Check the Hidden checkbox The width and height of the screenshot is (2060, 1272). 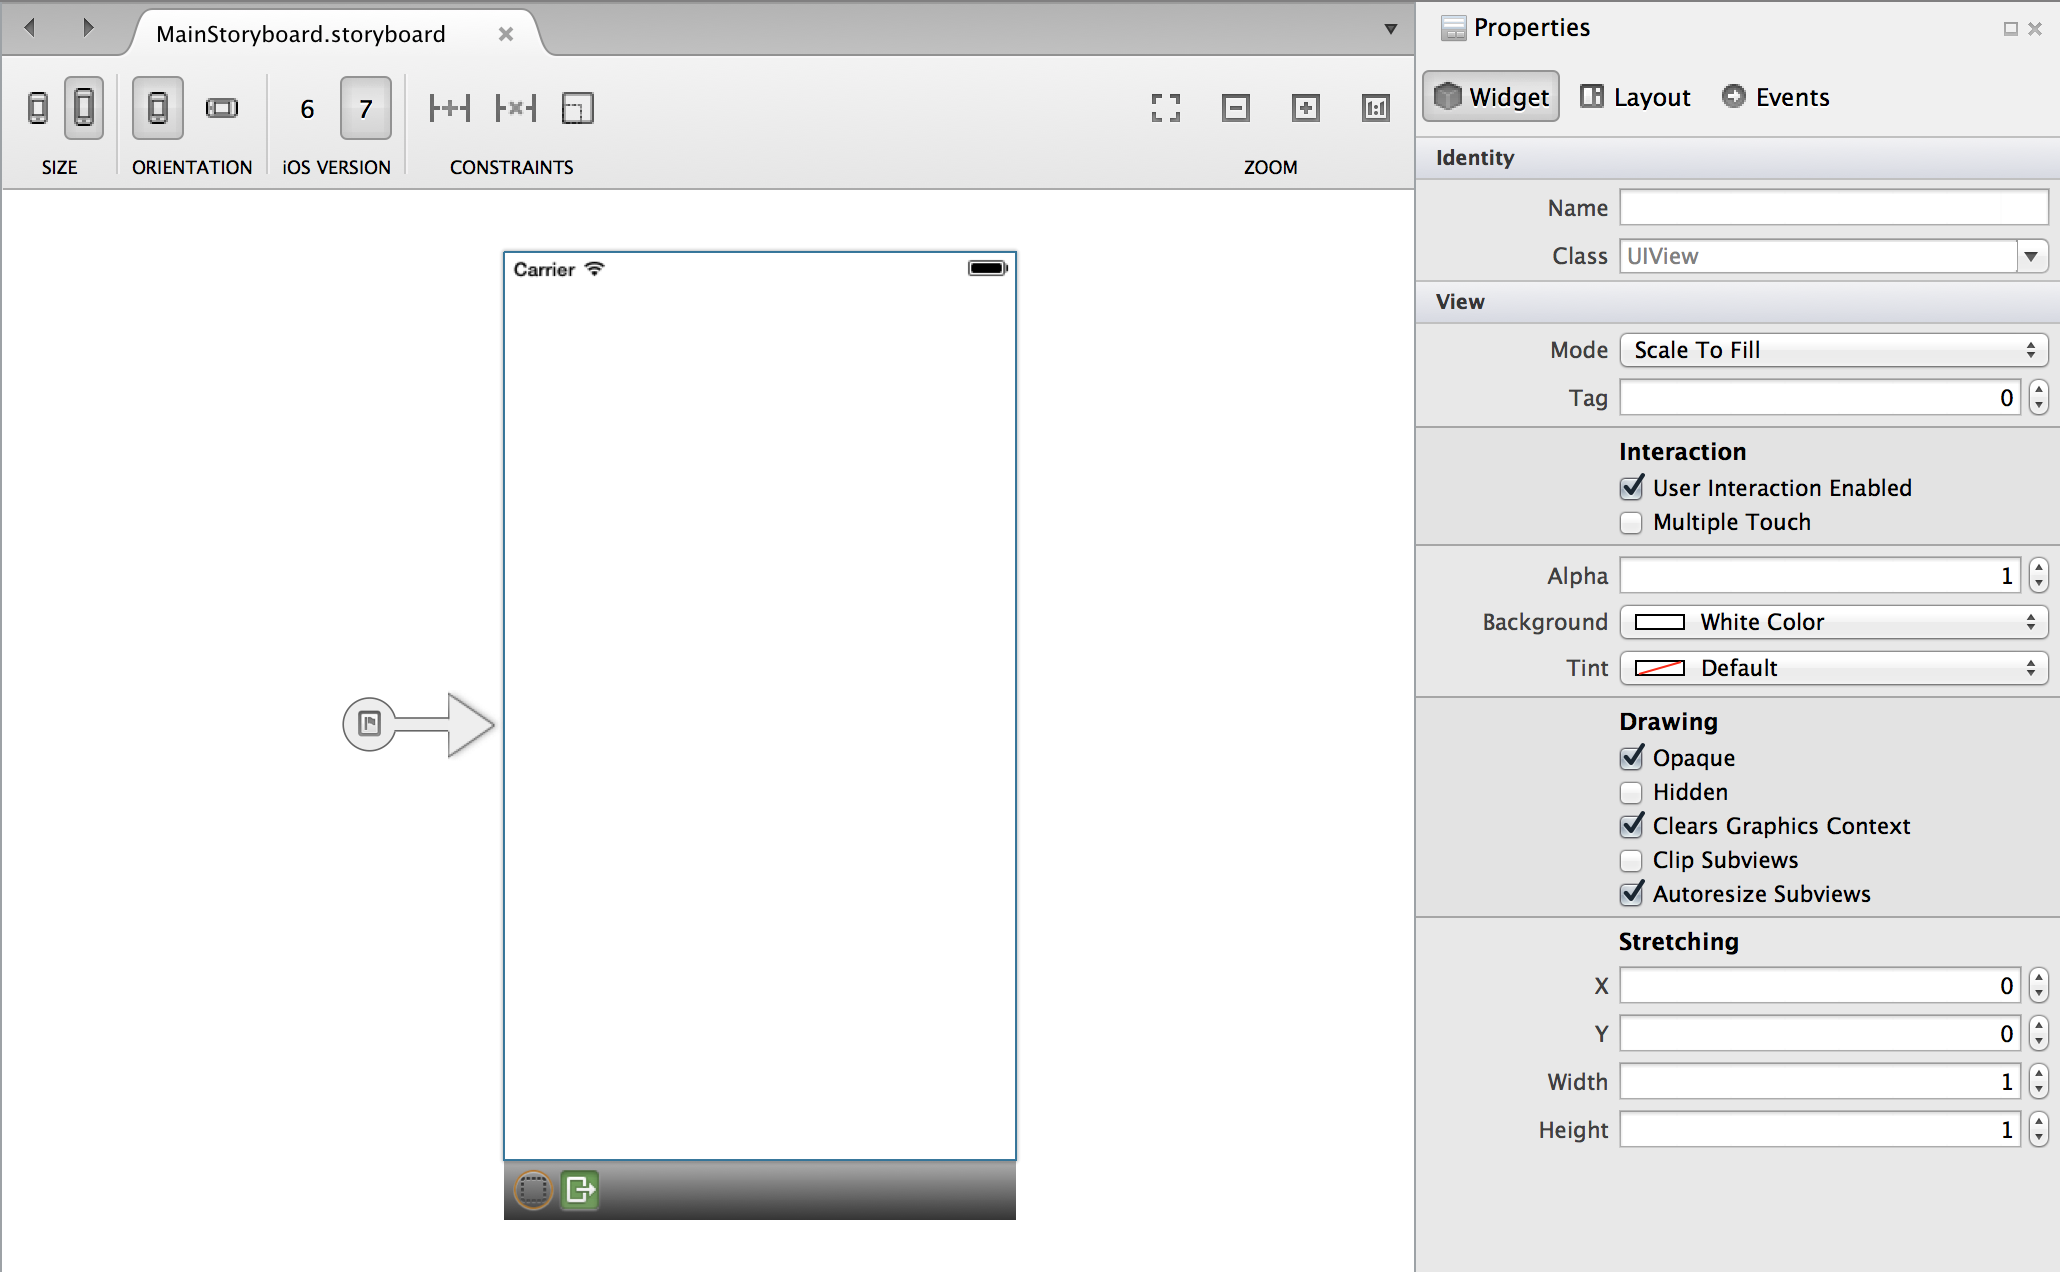tap(1632, 792)
